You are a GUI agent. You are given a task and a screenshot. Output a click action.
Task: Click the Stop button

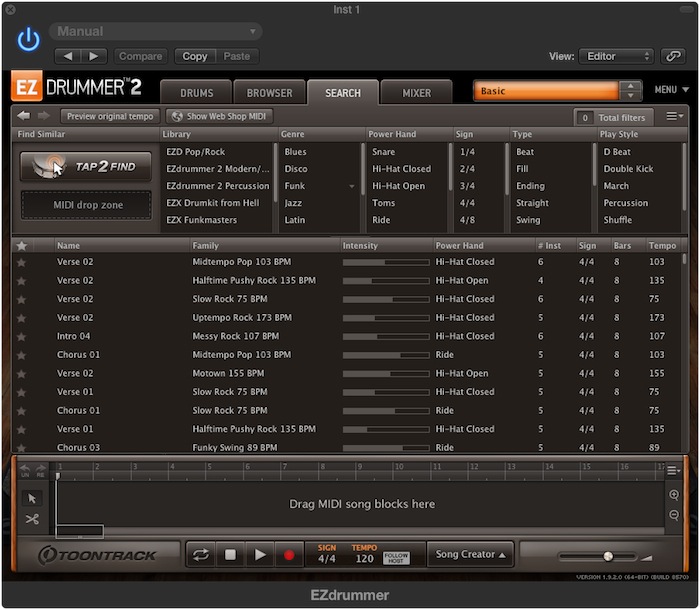(x=230, y=555)
